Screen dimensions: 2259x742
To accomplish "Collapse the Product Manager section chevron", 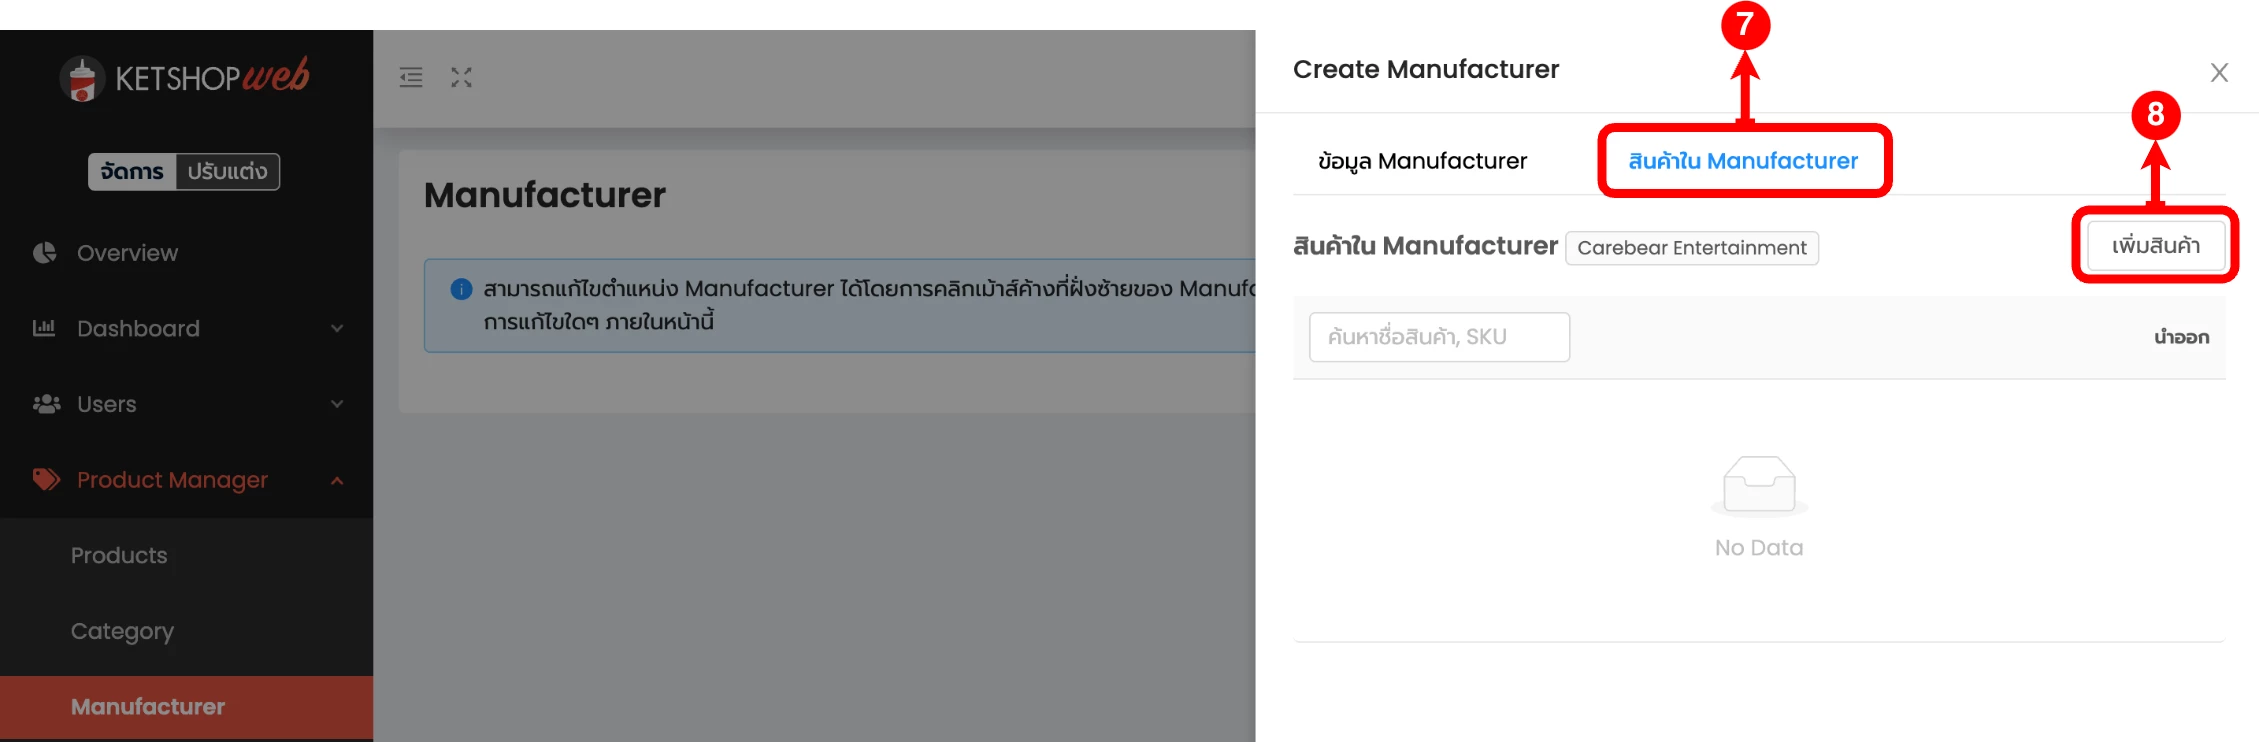I will tap(337, 481).
